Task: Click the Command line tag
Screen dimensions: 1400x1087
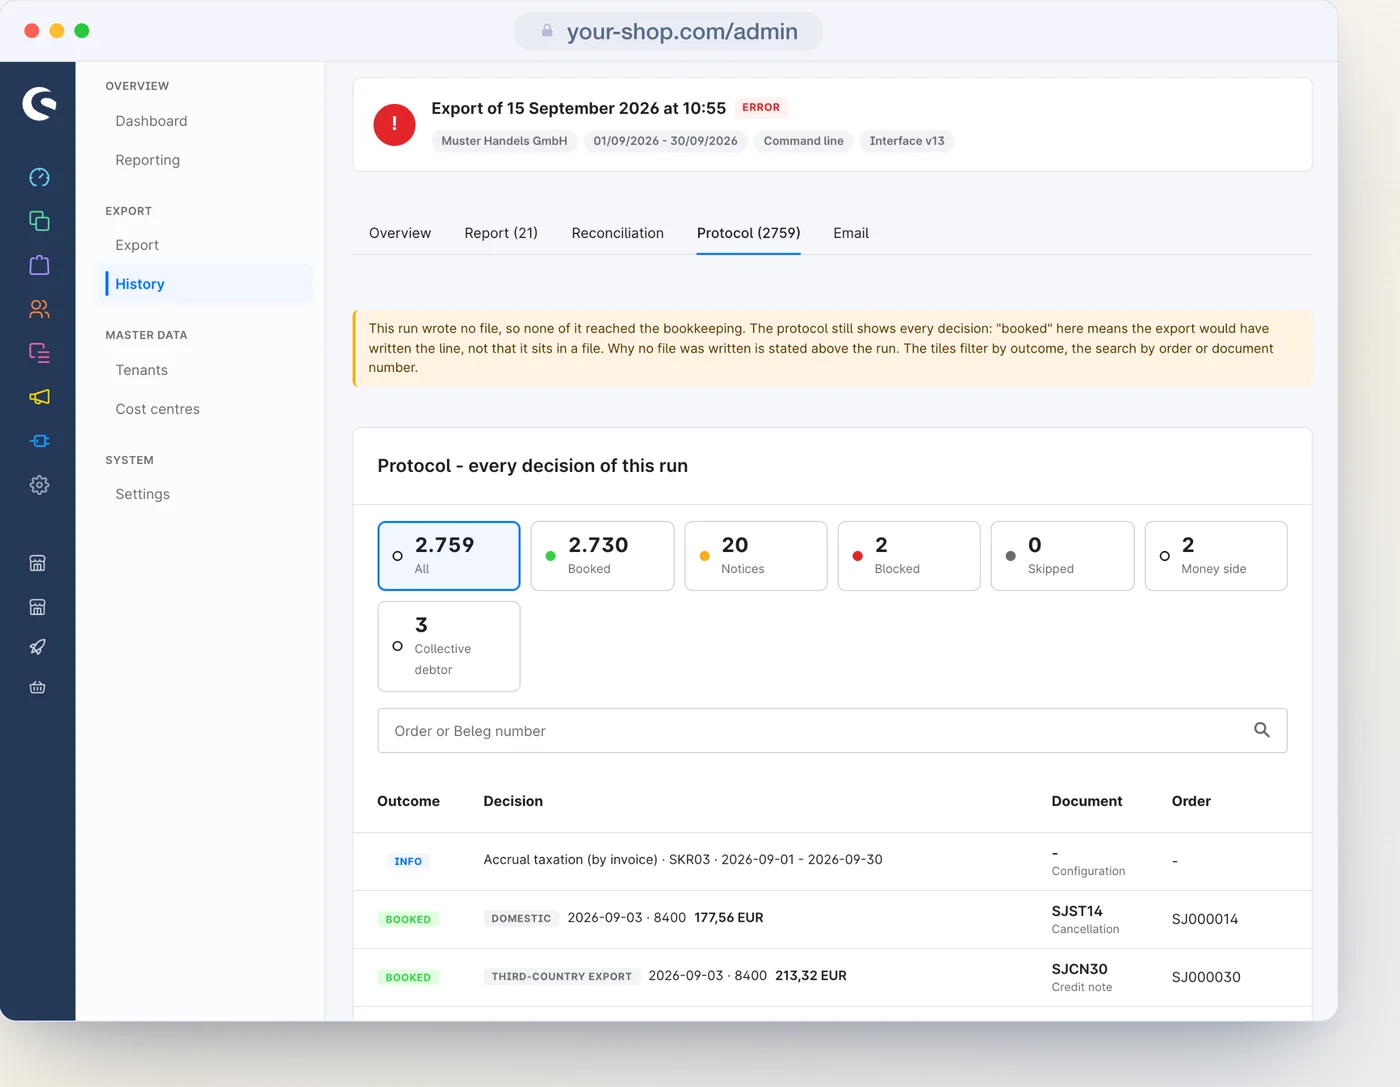Action: [x=803, y=141]
